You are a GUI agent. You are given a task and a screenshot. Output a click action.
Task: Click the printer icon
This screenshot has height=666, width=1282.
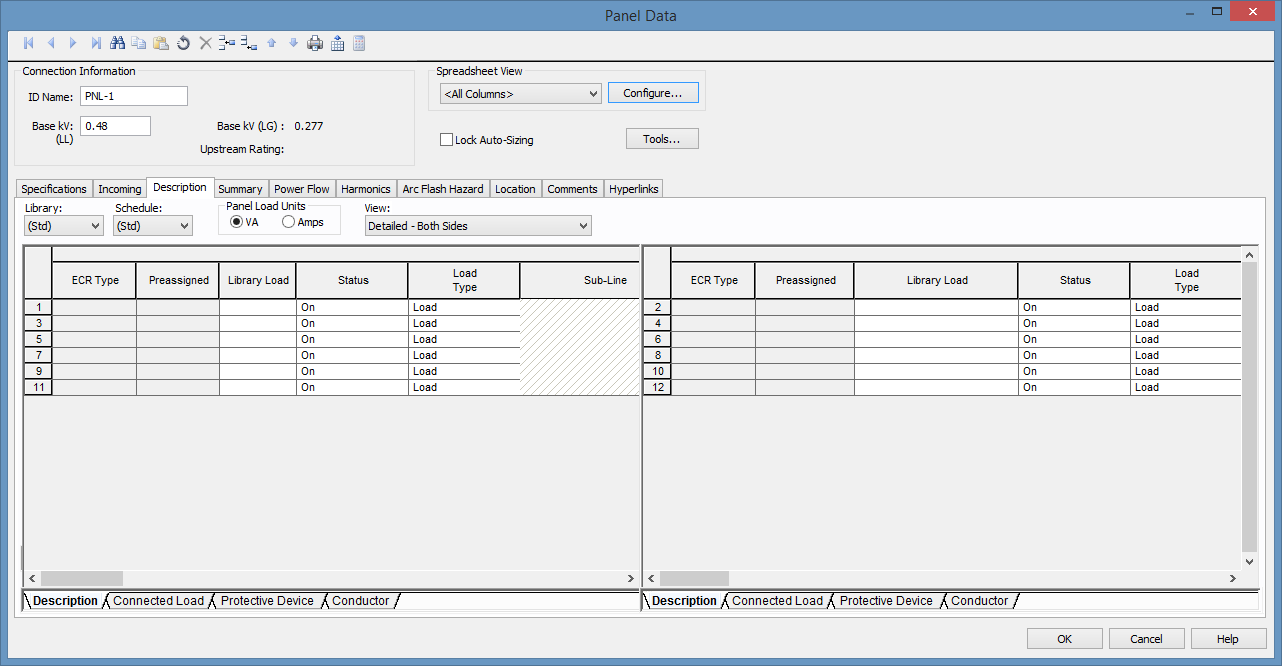coord(315,43)
